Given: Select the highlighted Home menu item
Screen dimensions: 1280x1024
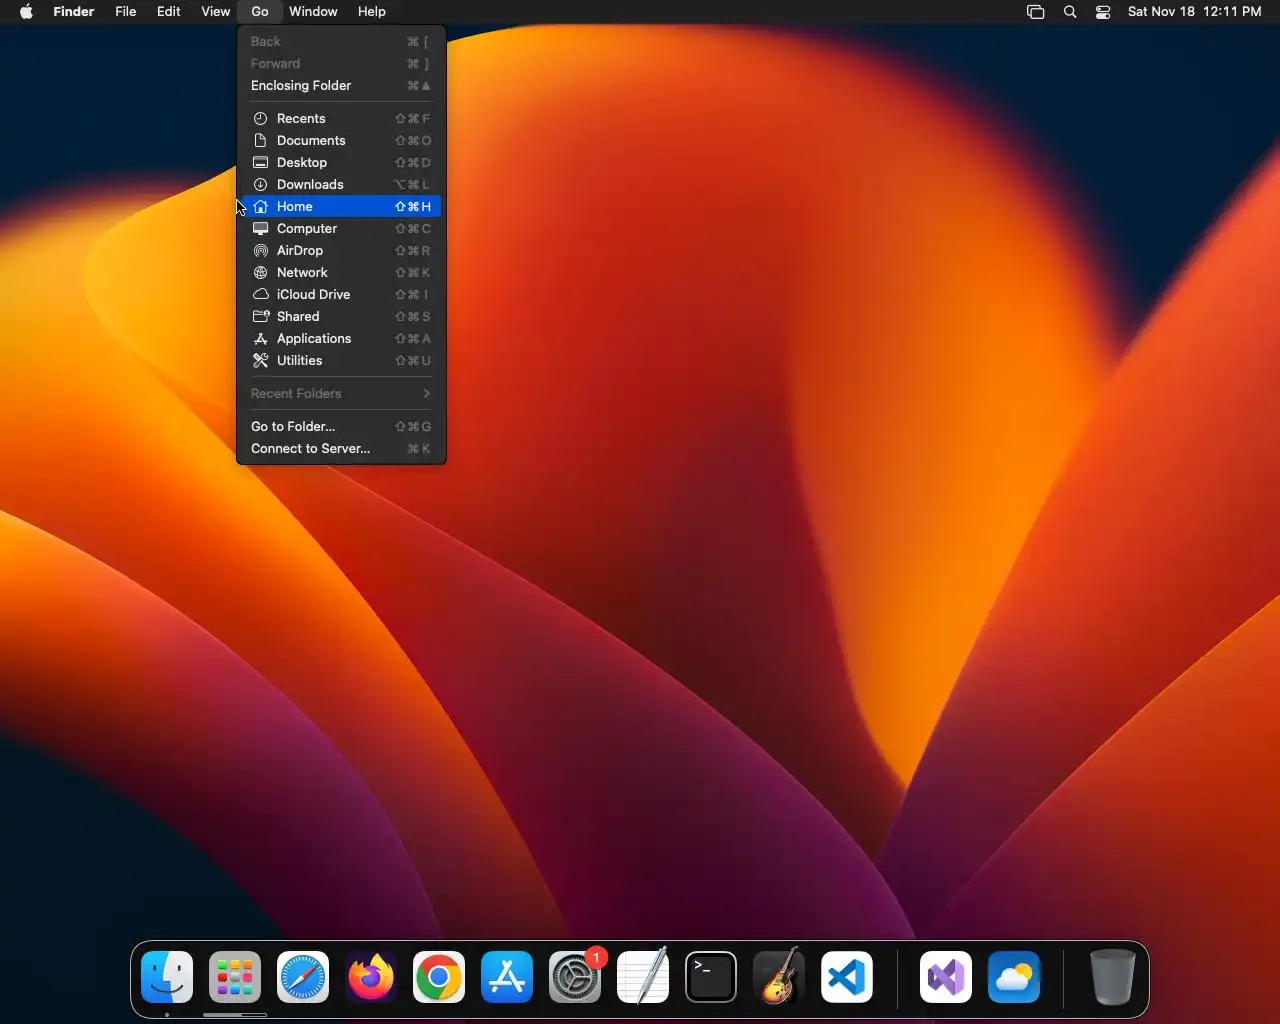Looking at the screenshot, I should point(341,206).
